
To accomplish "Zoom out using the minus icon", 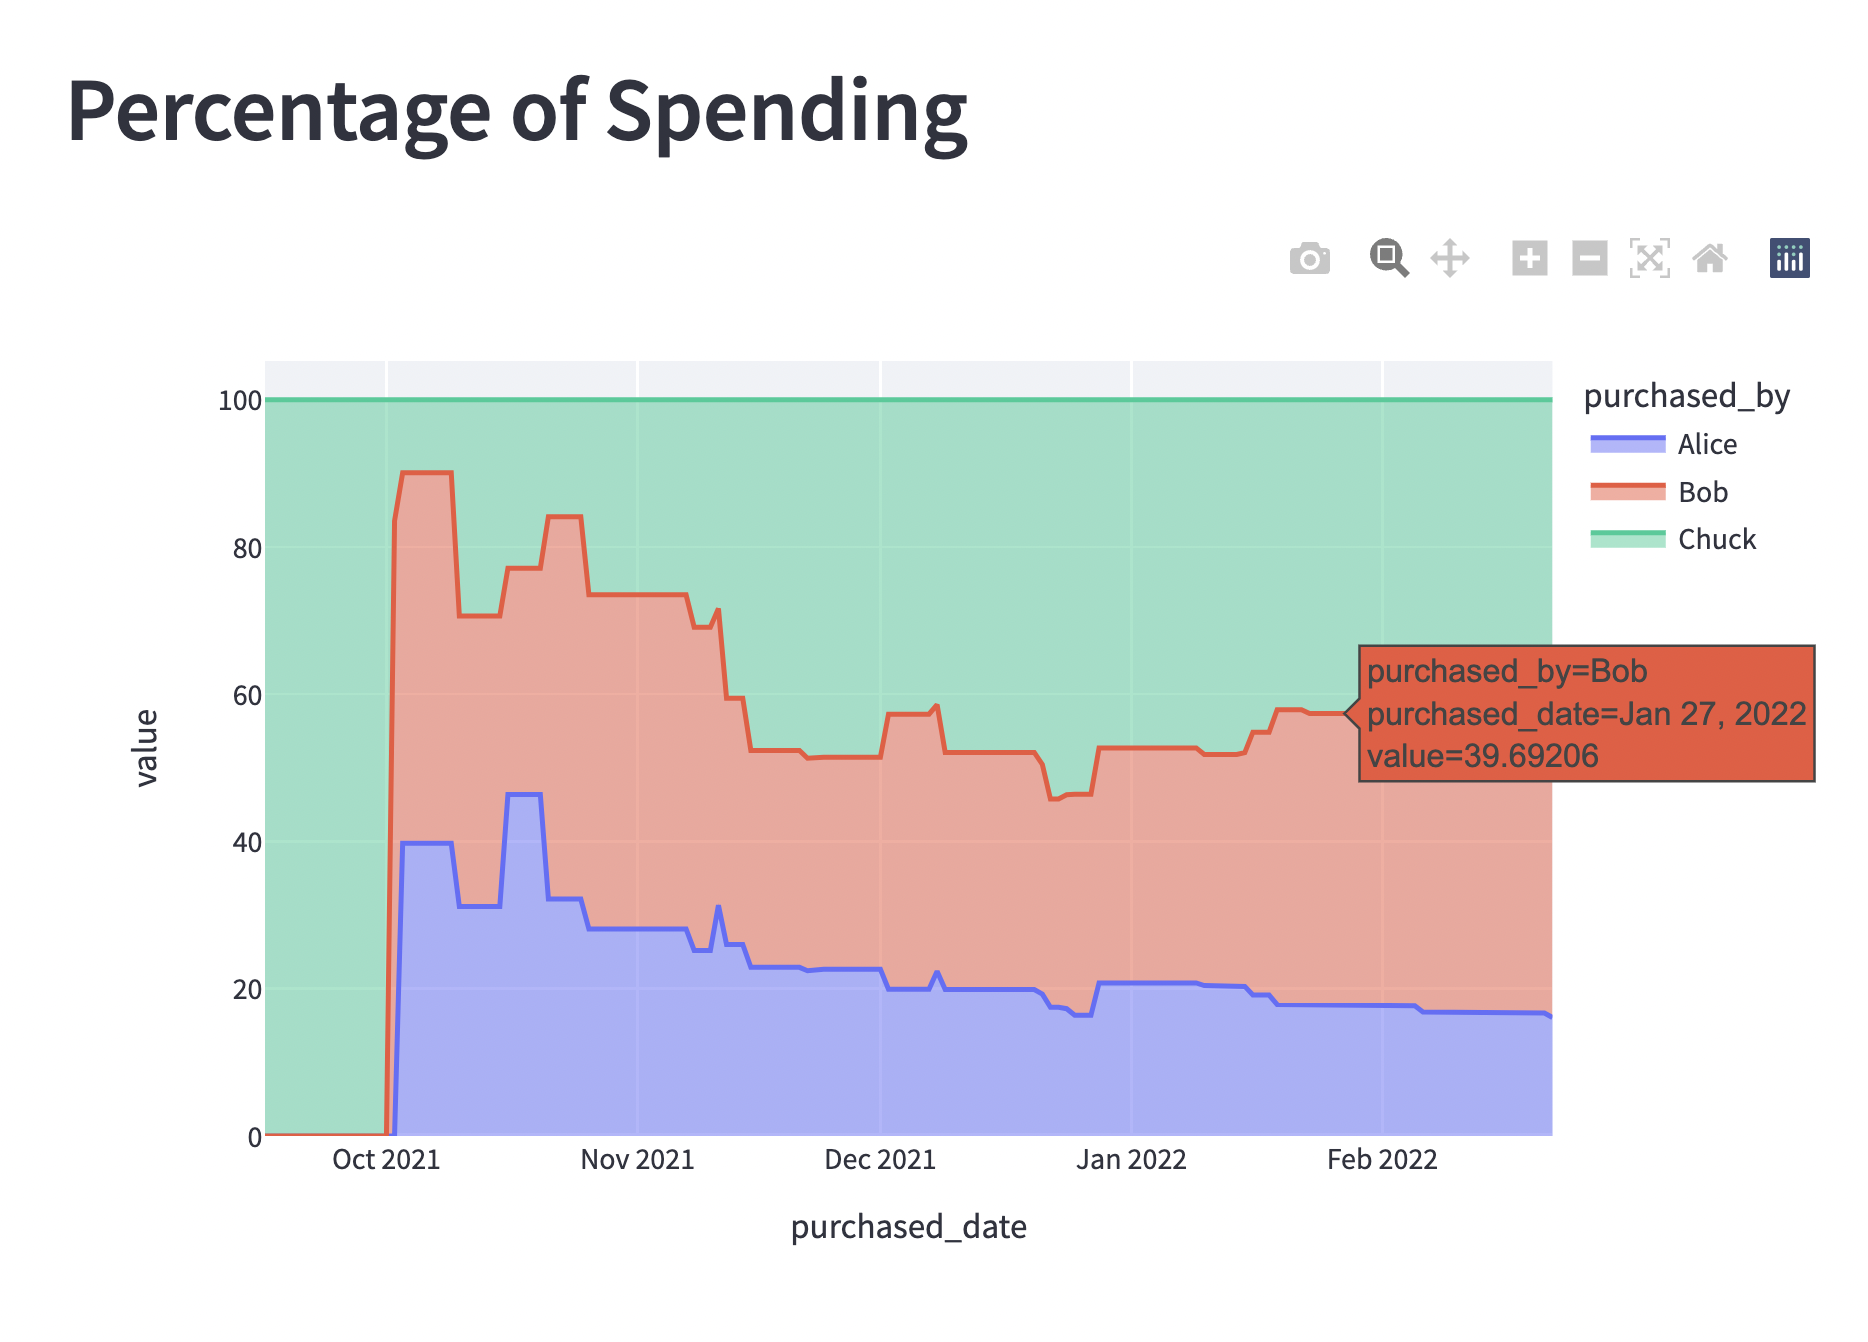I will tap(1590, 258).
